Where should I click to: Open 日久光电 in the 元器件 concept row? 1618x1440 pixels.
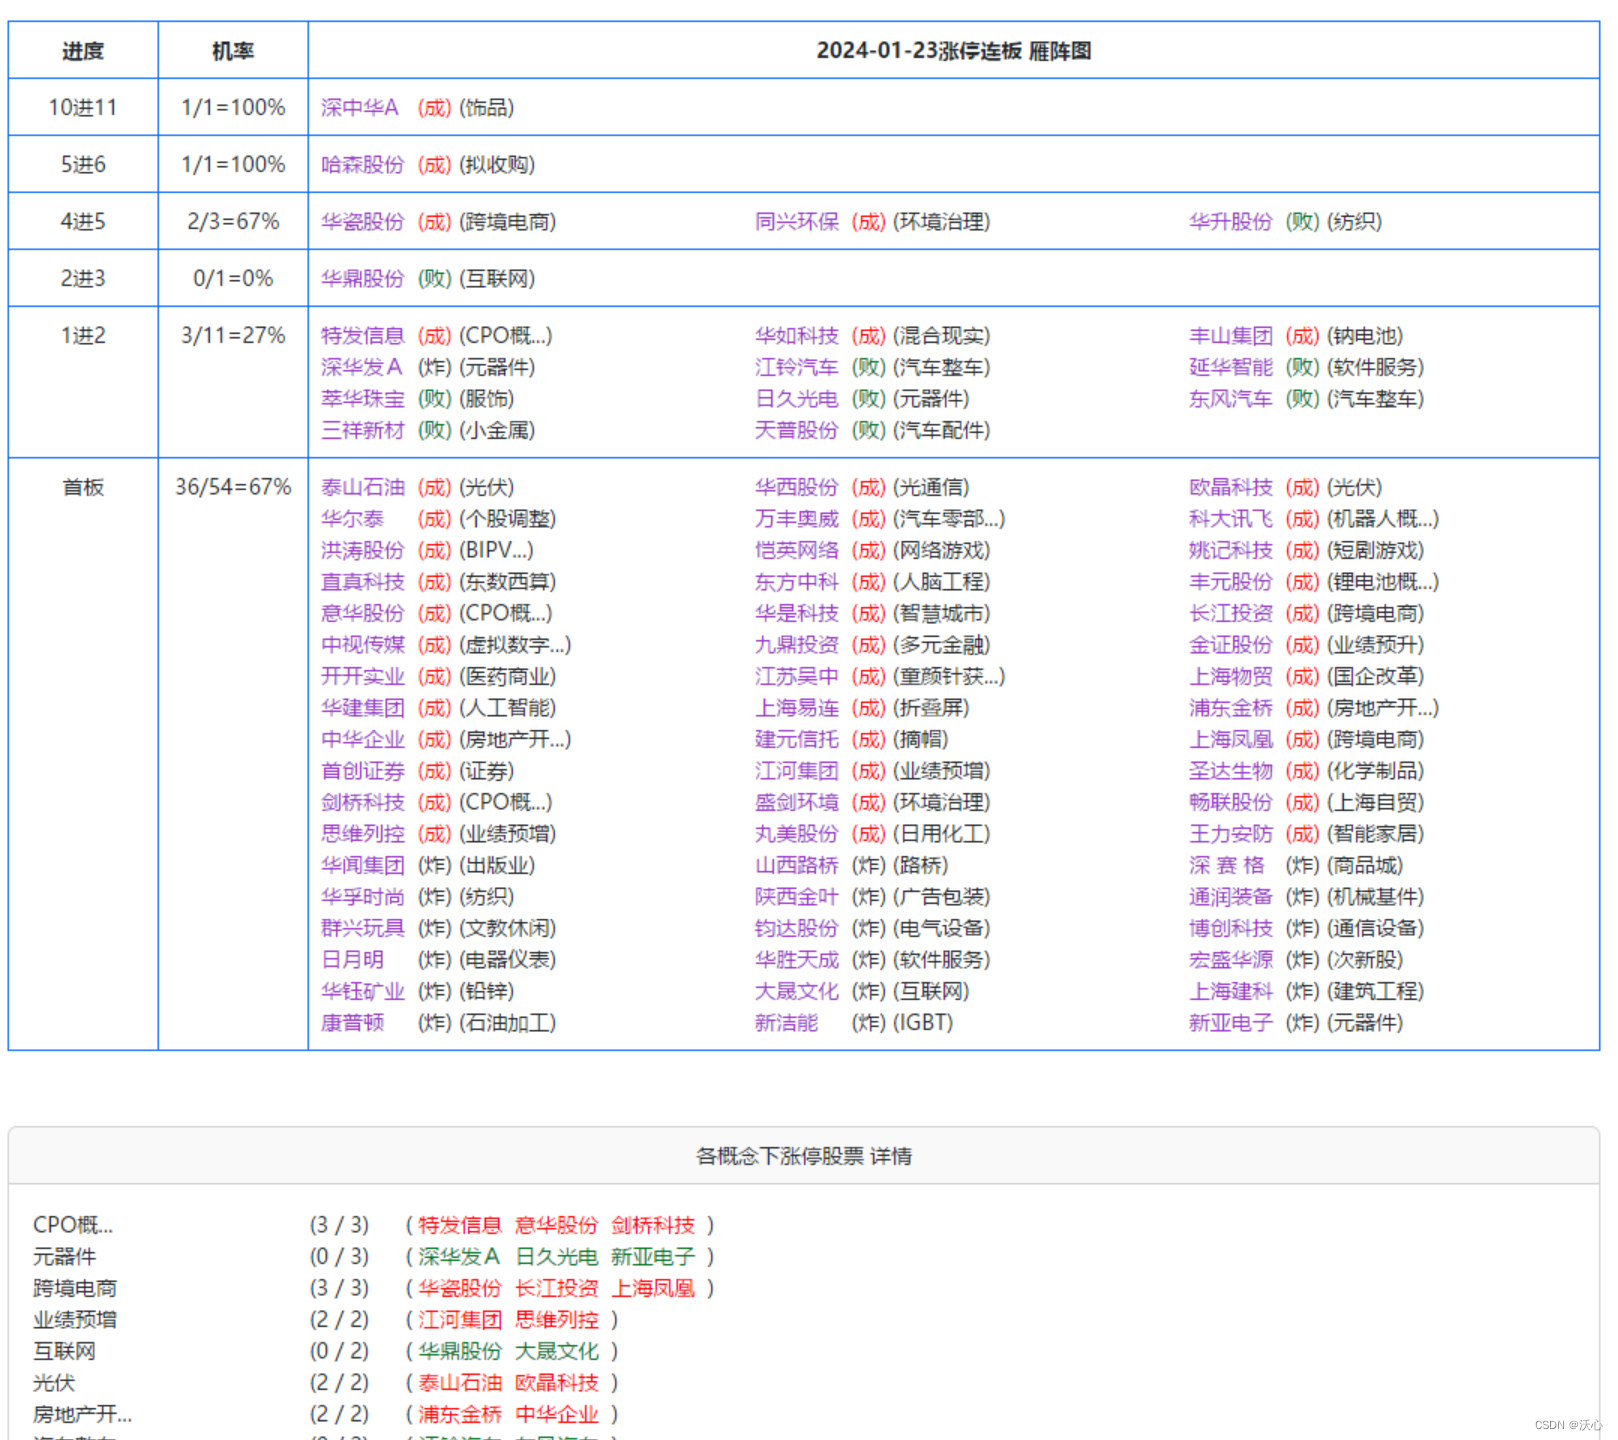(557, 1257)
